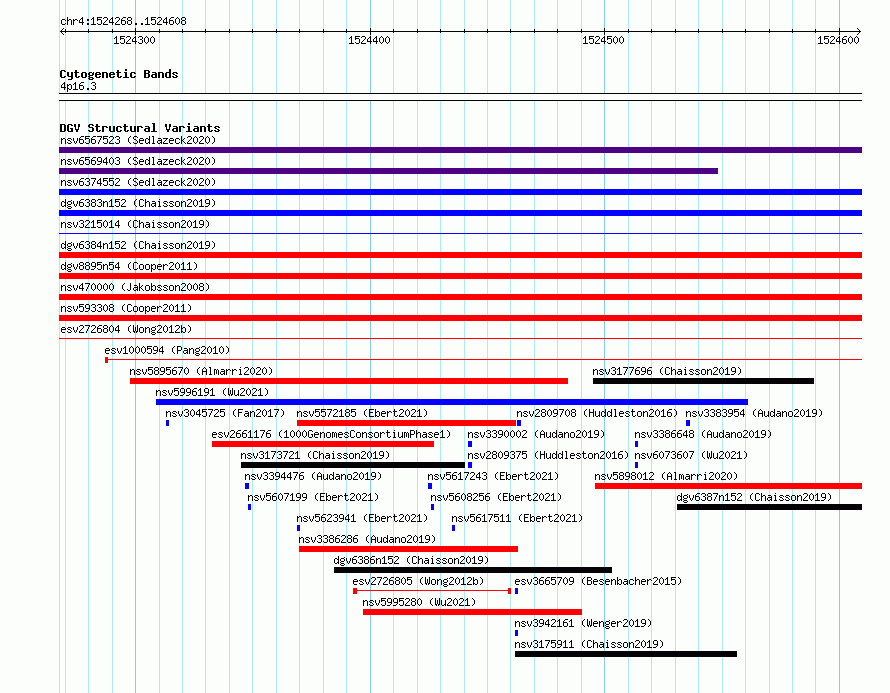The image size is (890, 693).
Task: Select nsv3215014 (Chaisson2019) label
Action: click(135, 224)
